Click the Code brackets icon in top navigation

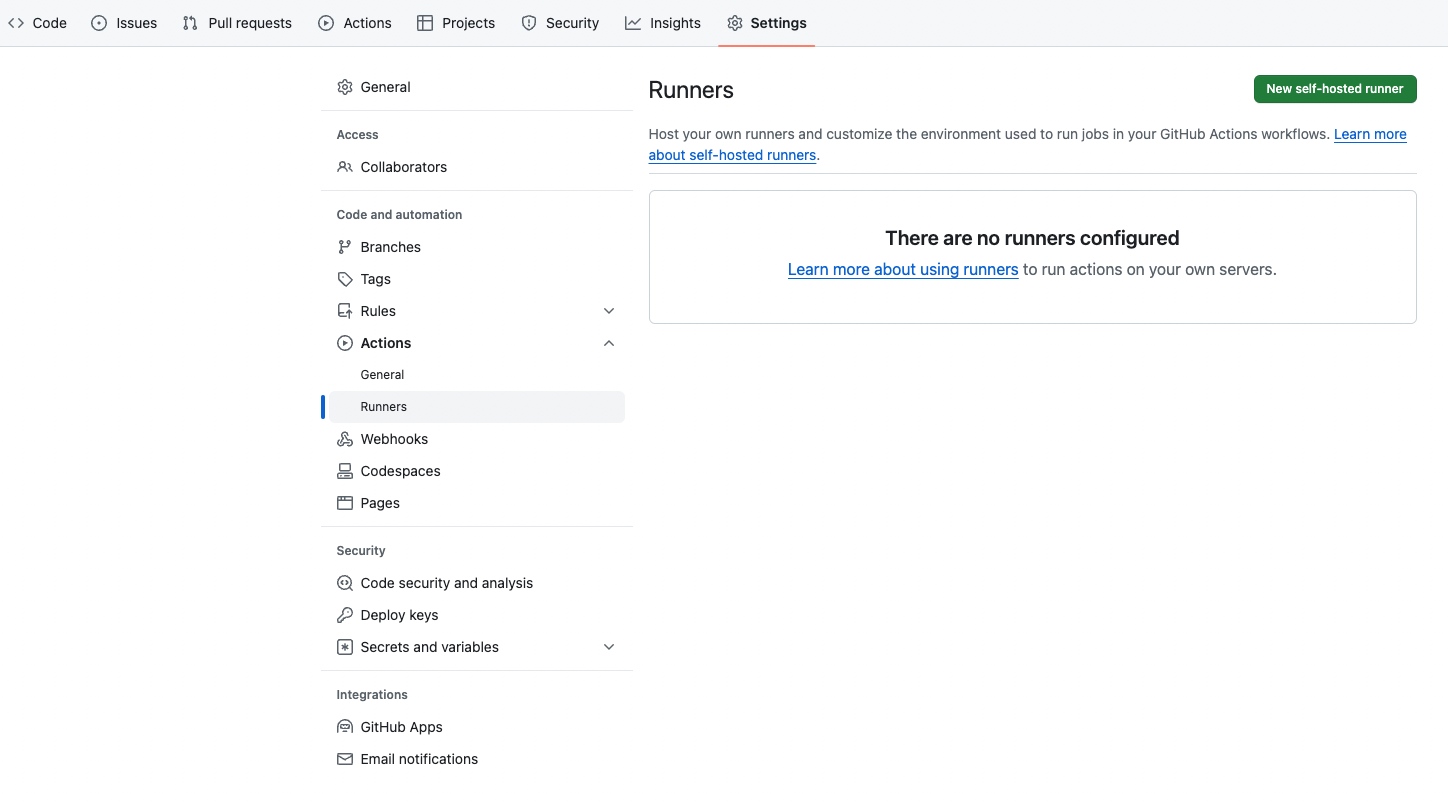click(16, 23)
